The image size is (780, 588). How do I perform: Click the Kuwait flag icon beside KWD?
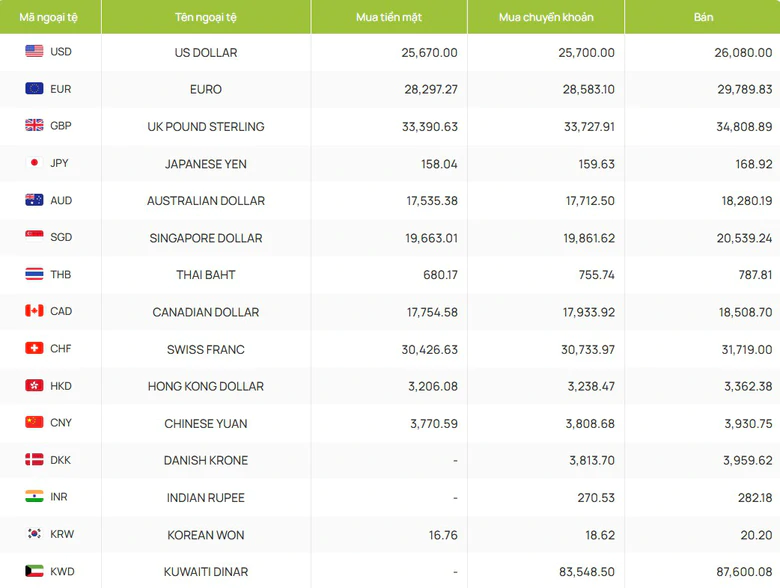point(34,571)
